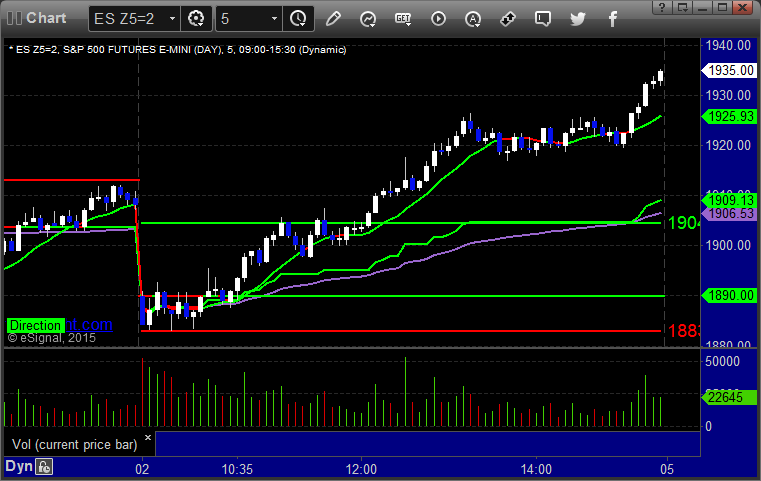Screen dimensions: 761x481
Task: Click the 50000 volume axis label
Action: click(x=722, y=361)
